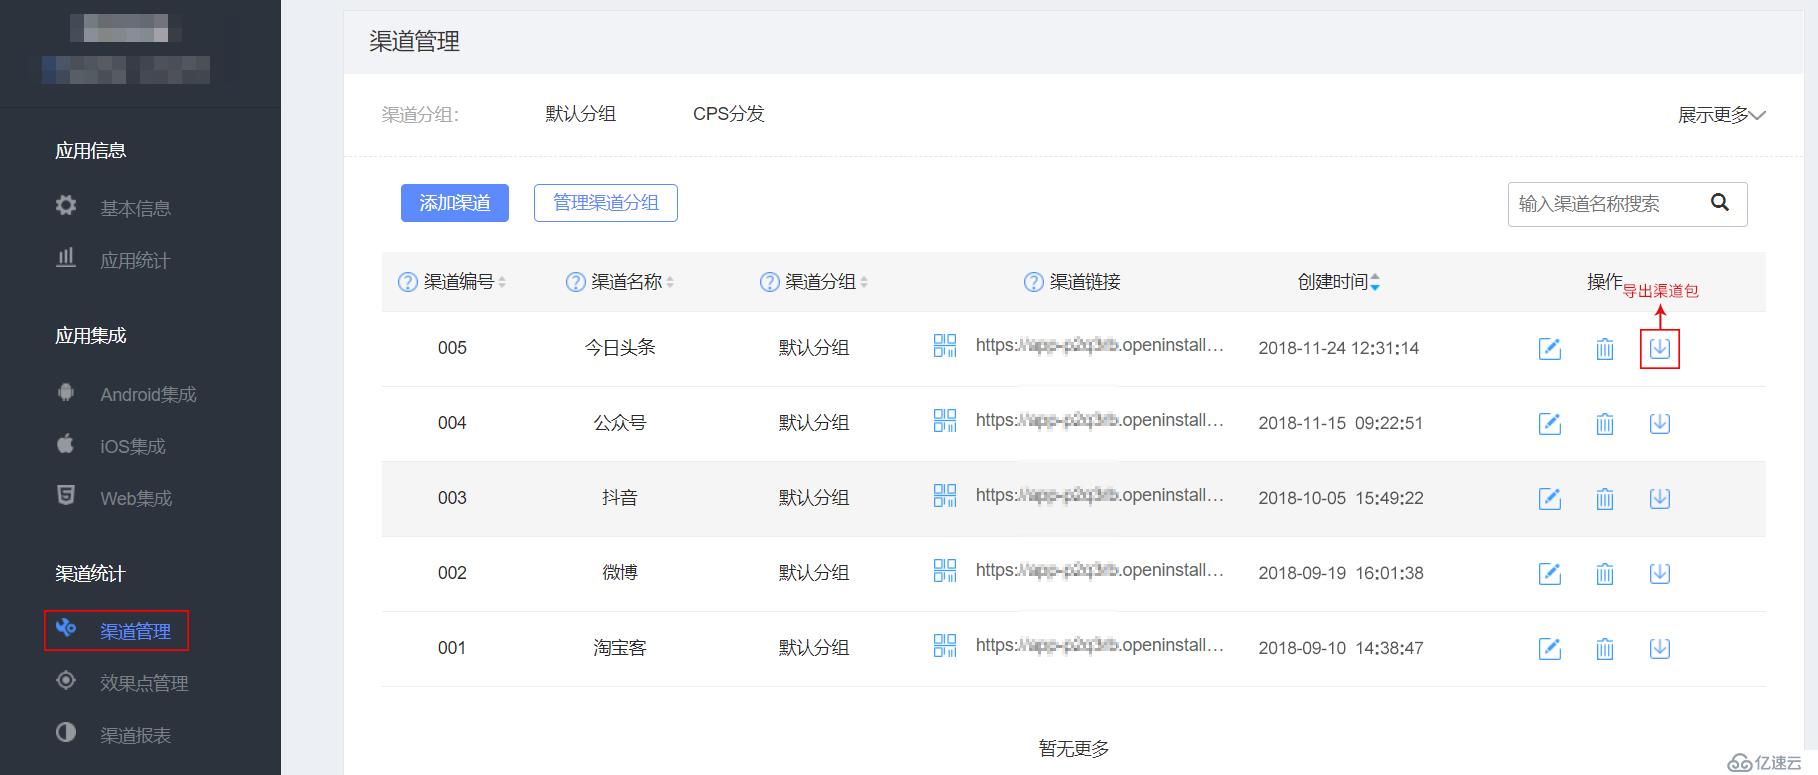Export channel package for 公众号
1818x775 pixels.
[x=1659, y=423]
